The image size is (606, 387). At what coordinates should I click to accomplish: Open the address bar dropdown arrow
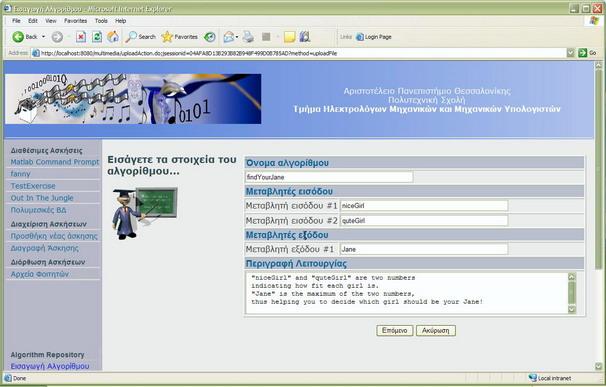tap(570, 53)
